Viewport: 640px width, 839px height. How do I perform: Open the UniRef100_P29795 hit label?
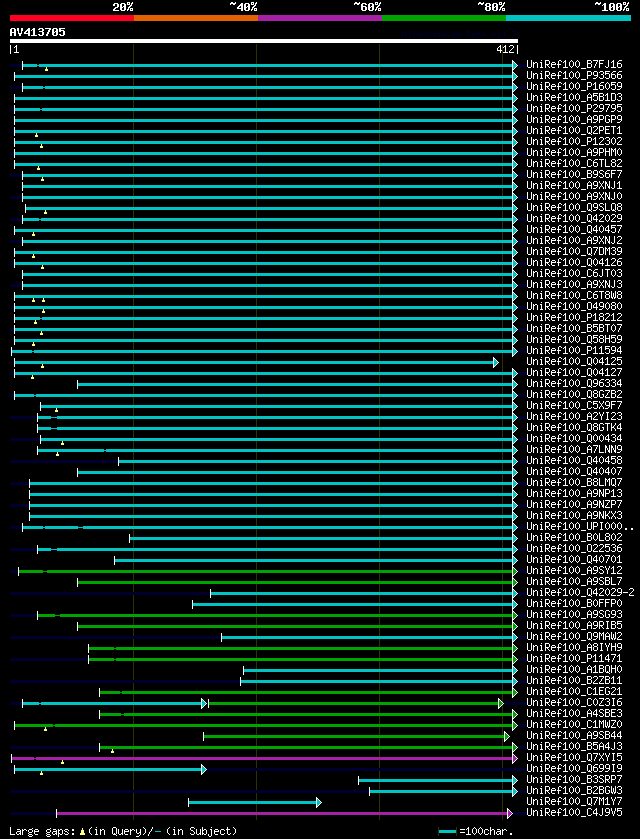574,109
